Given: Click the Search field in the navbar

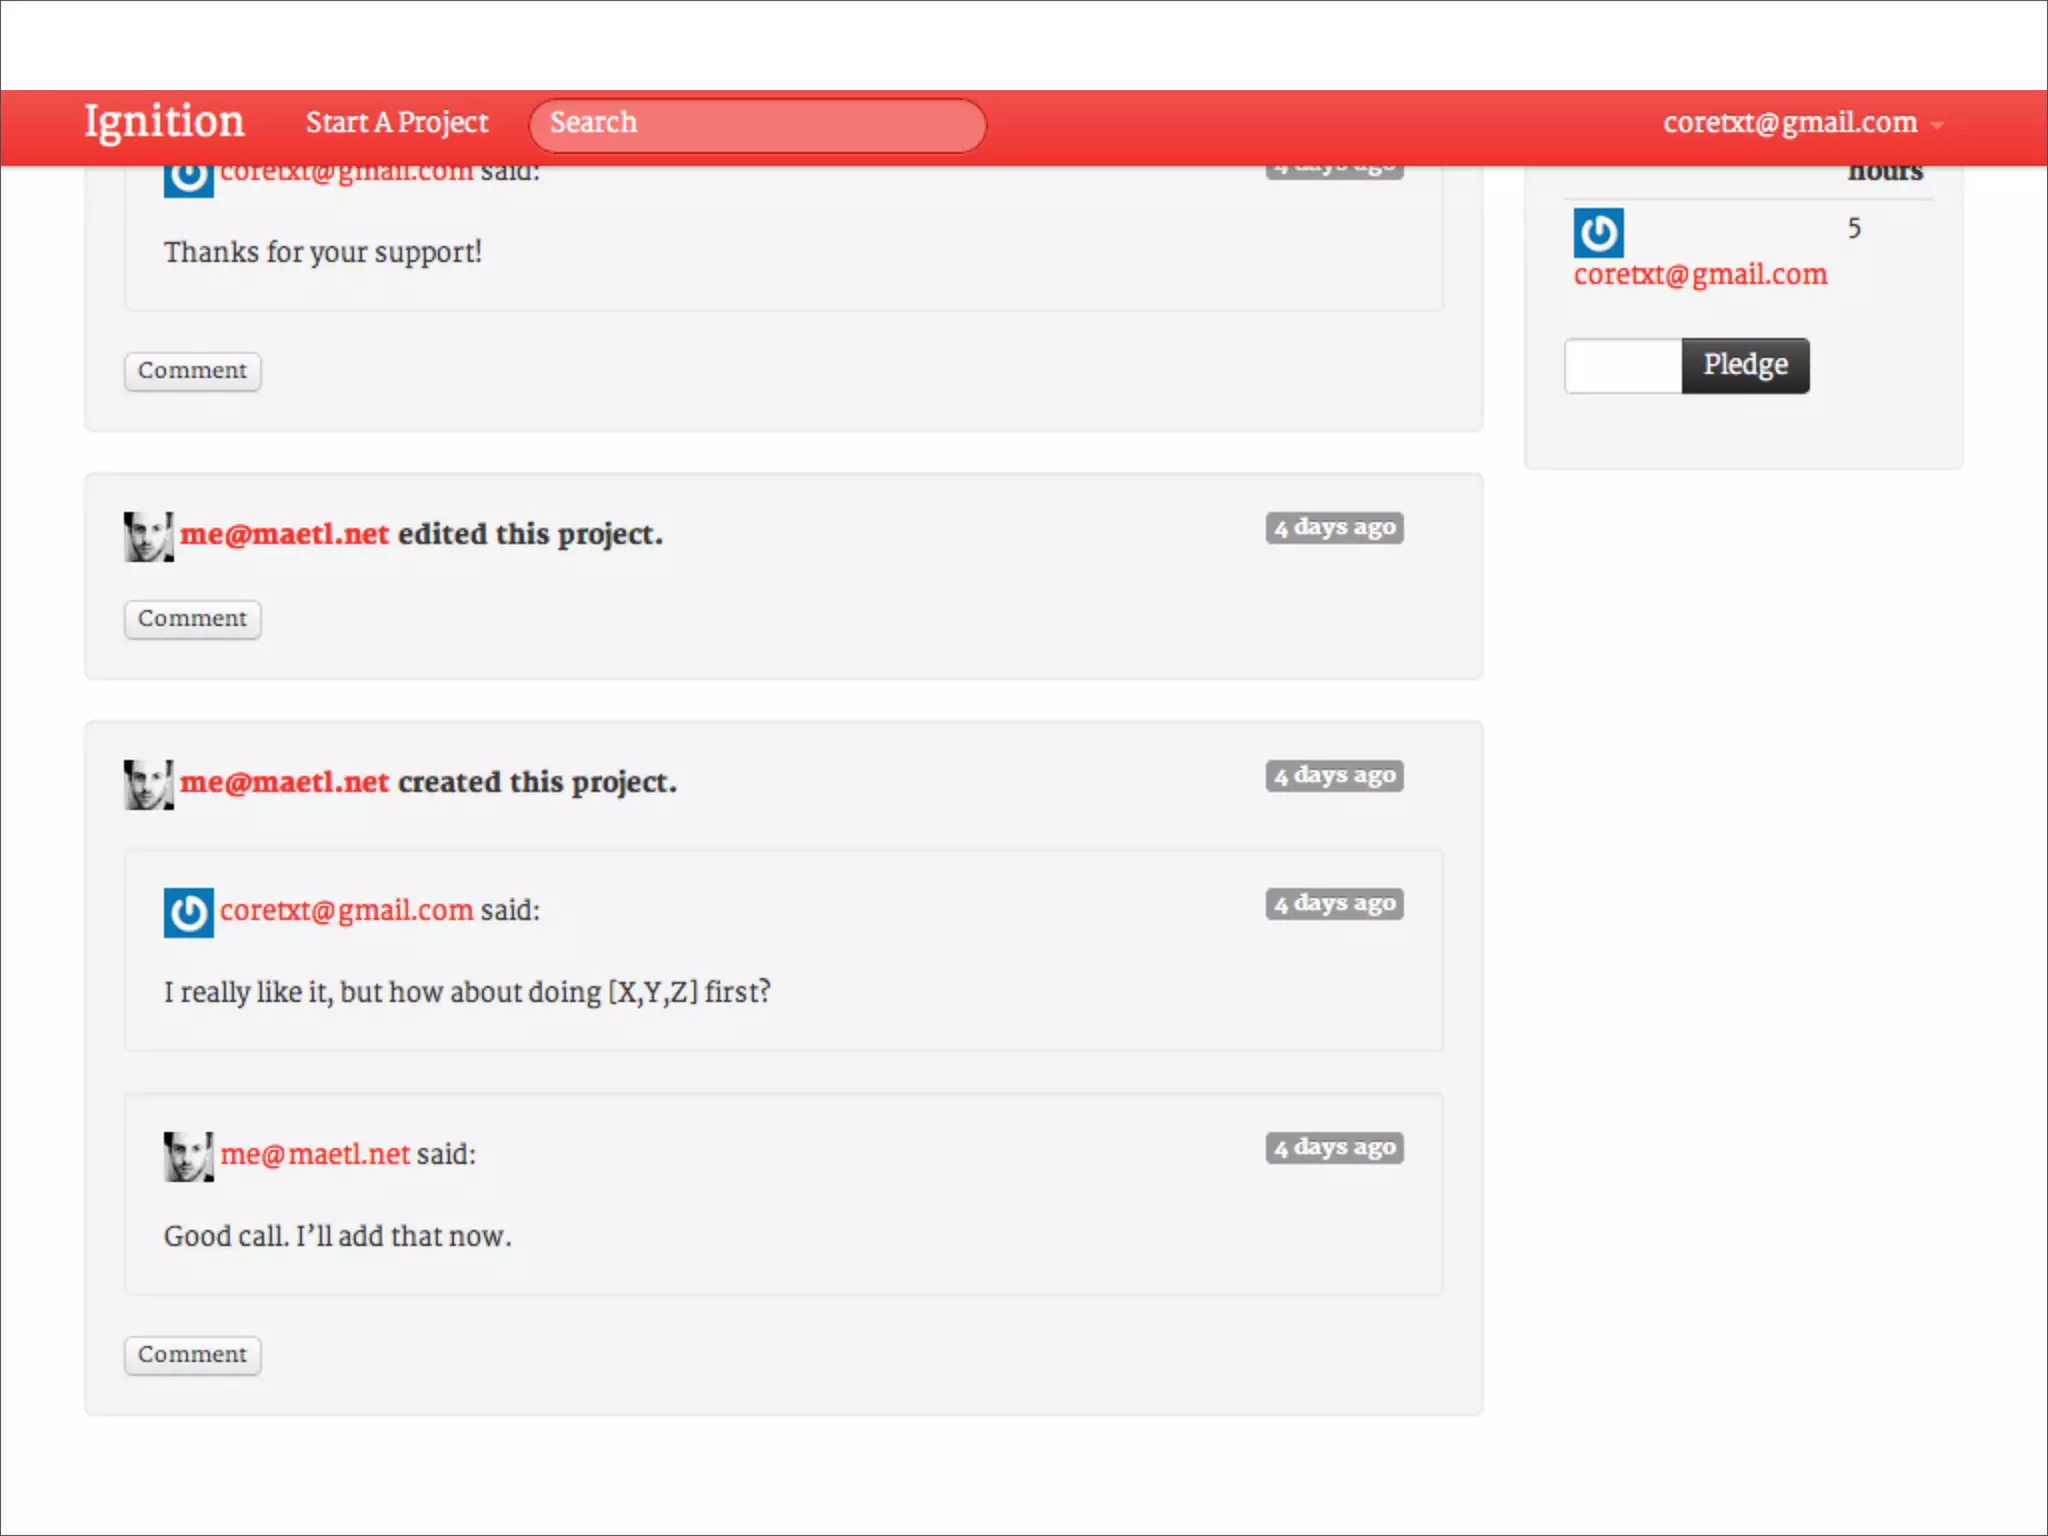Looking at the screenshot, I should click(757, 124).
